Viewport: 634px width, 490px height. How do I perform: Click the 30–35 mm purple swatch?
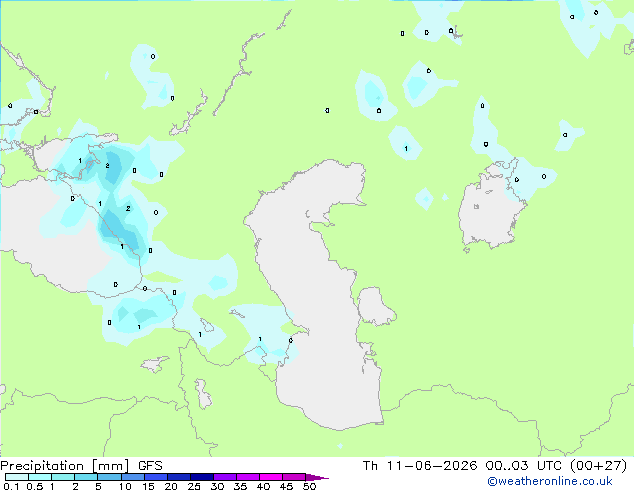tap(225, 477)
